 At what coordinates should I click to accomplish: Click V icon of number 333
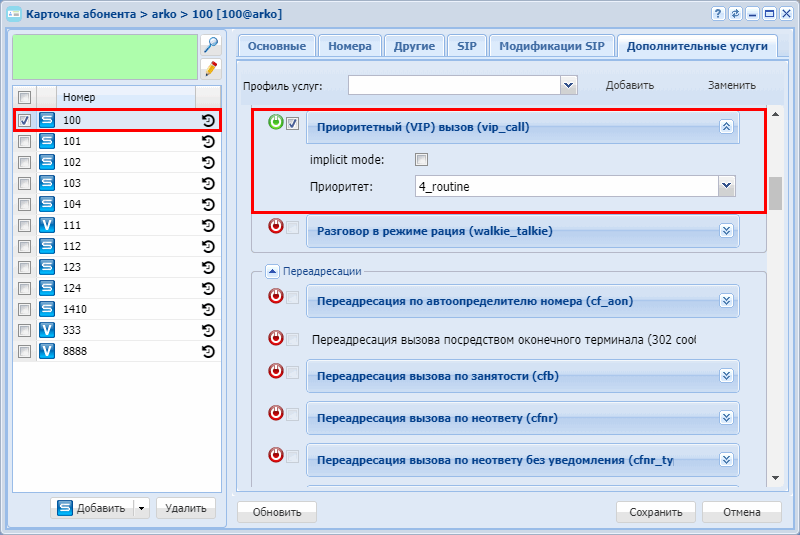pos(46,331)
